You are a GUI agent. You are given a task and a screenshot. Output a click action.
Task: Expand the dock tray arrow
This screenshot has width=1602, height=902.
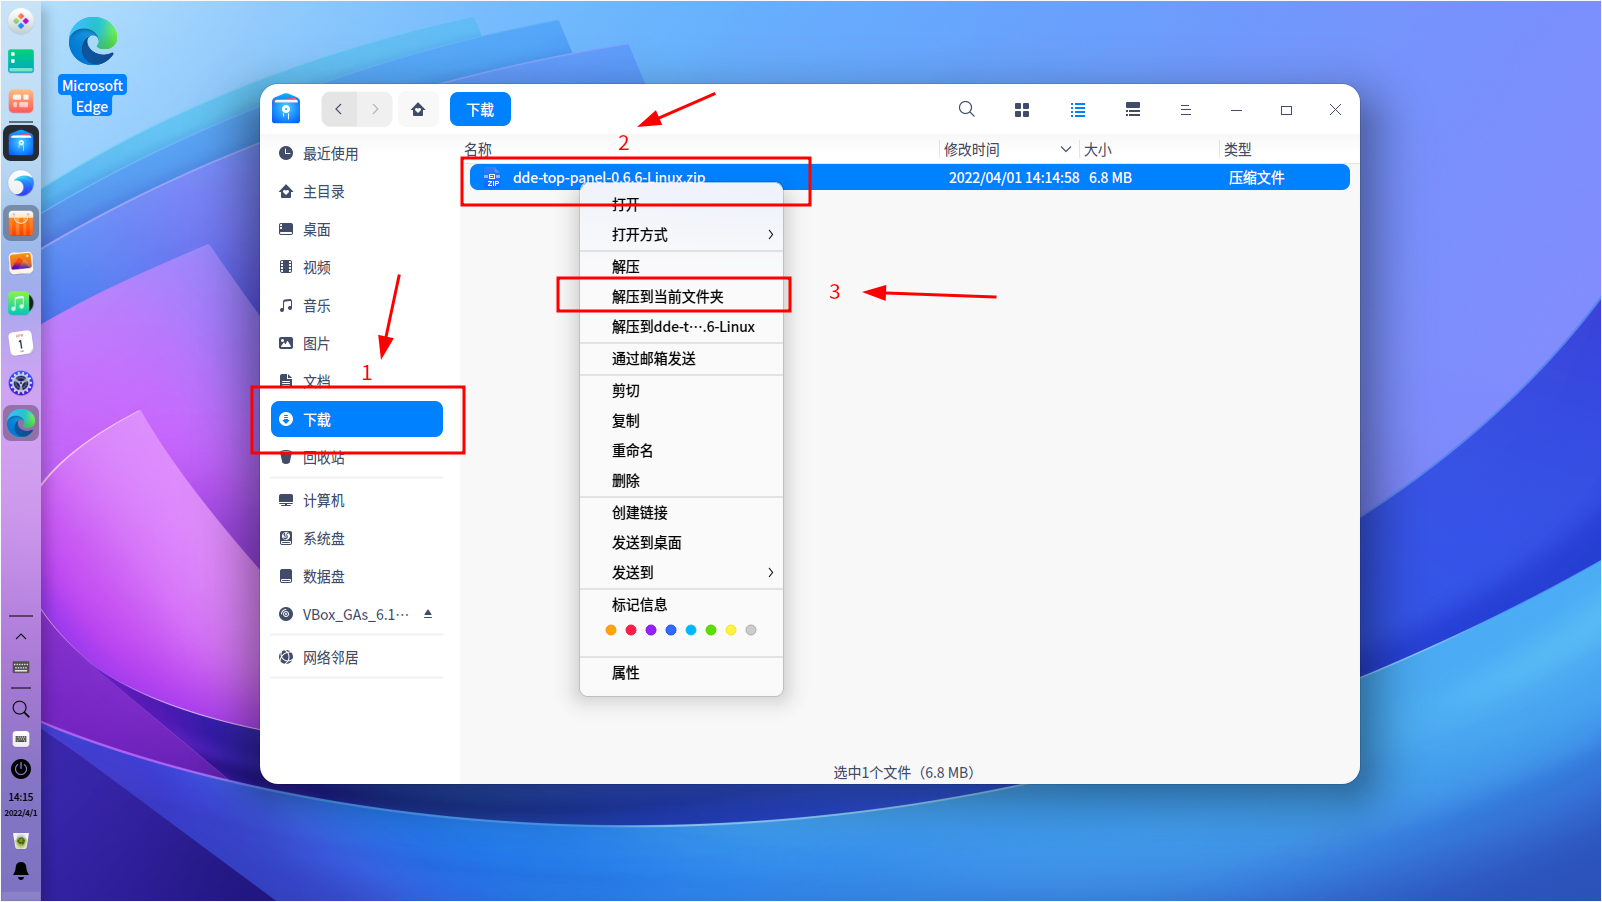(x=21, y=637)
